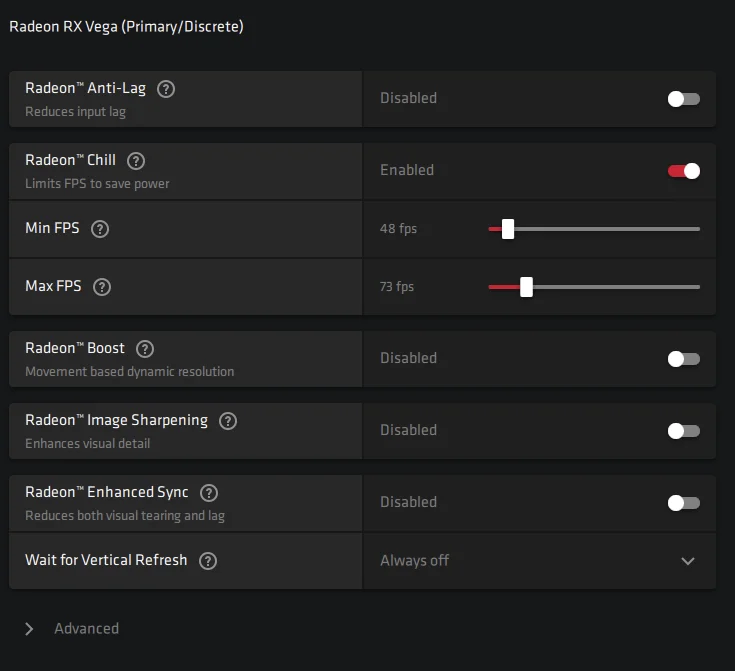Click the Radeon Image Sharpening label
735x671 pixels.
(116, 421)
